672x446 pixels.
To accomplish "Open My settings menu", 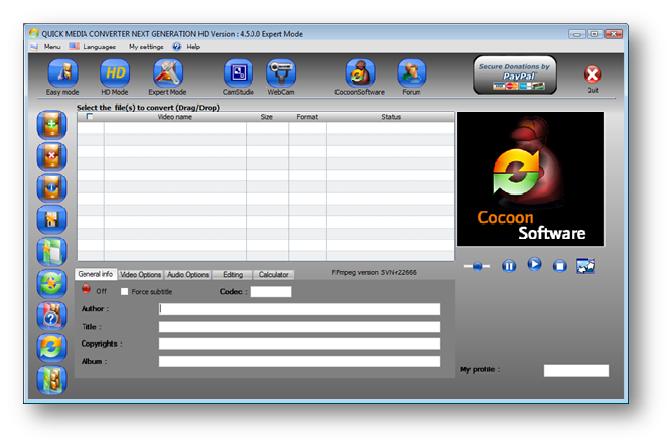I will (146, 47).
